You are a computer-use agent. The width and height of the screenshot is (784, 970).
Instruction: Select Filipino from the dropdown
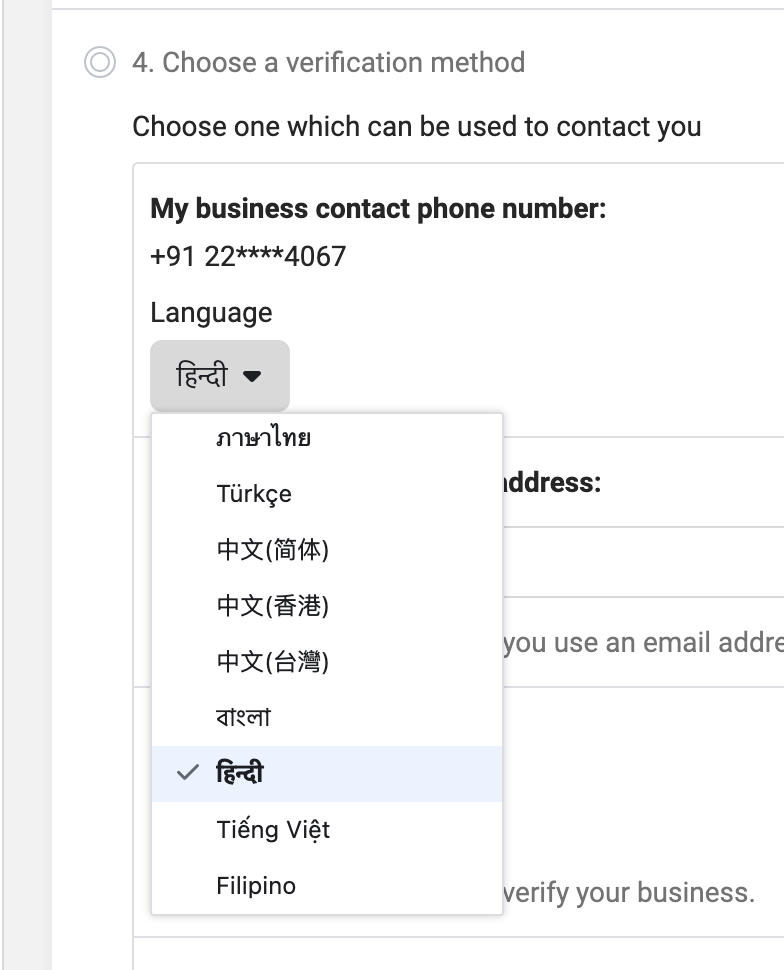click(256, 886)
